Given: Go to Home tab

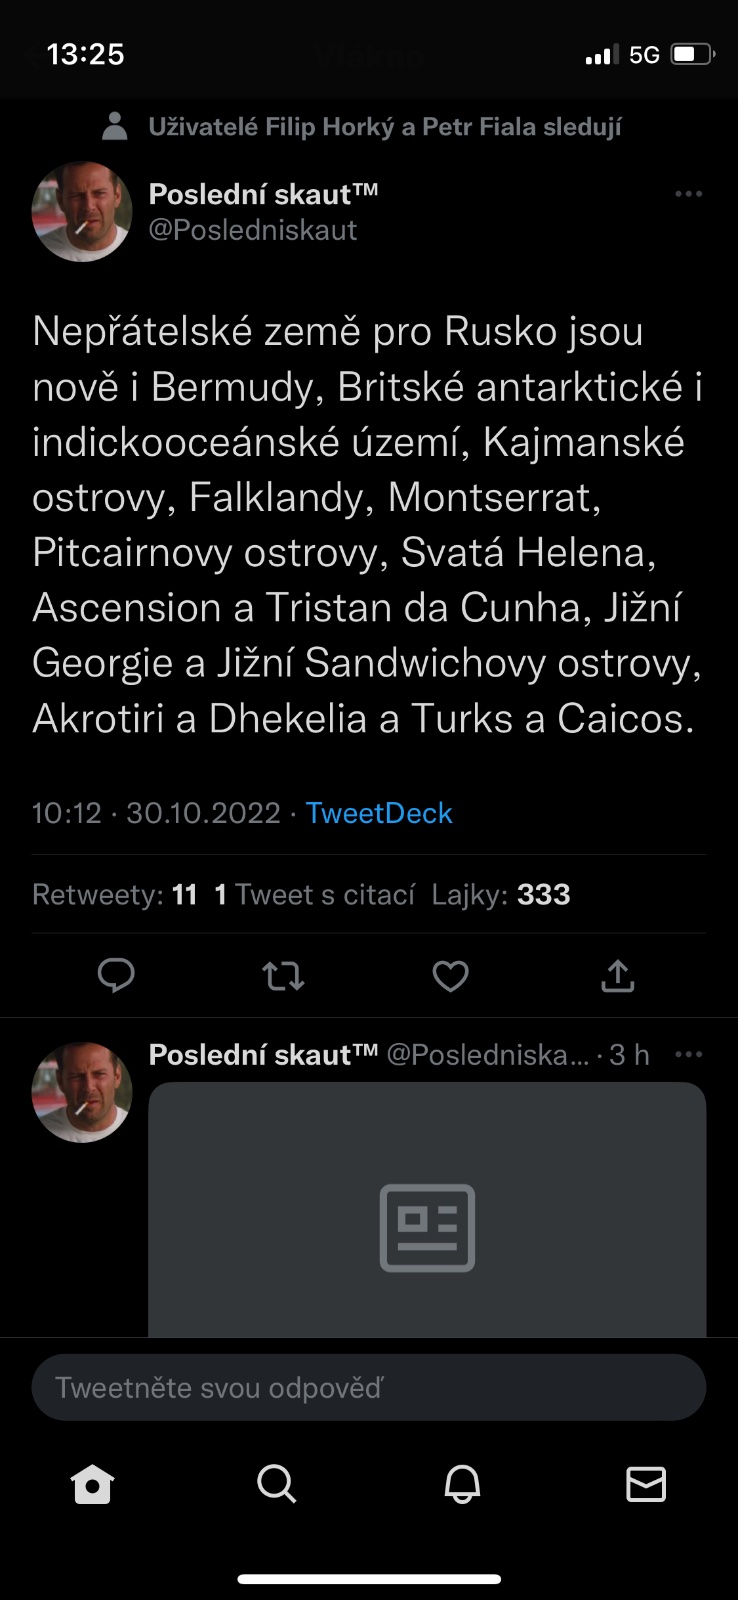Looking at the screenshot, I should (x=92, y=1484).
